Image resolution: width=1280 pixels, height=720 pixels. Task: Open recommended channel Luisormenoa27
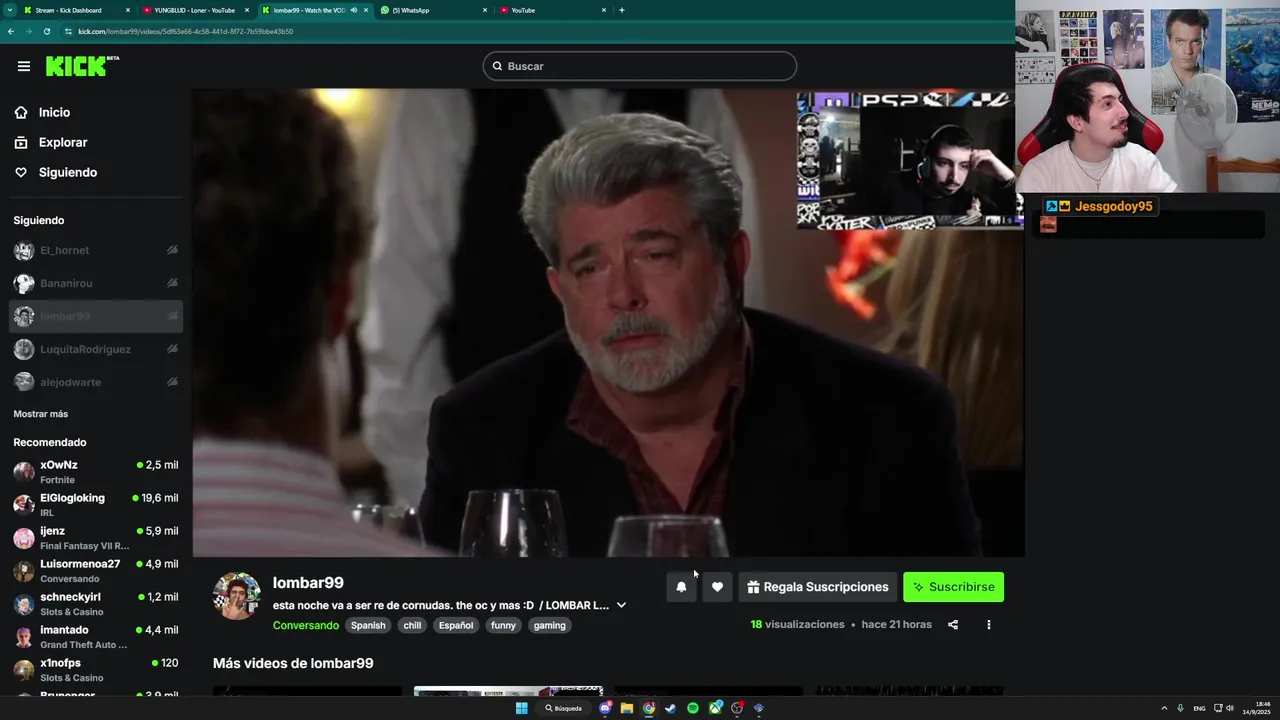coord(95,571)
